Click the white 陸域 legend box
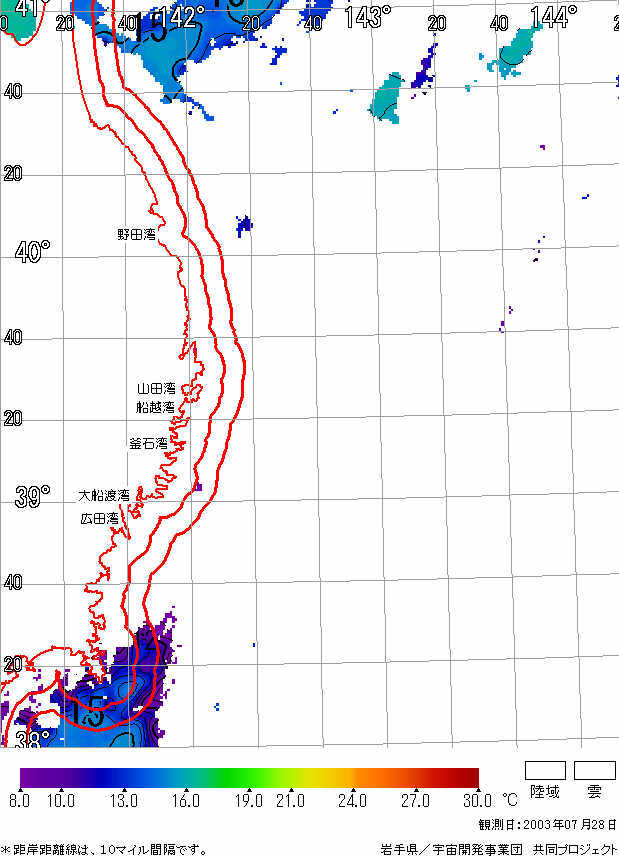 tap(545, 770)
